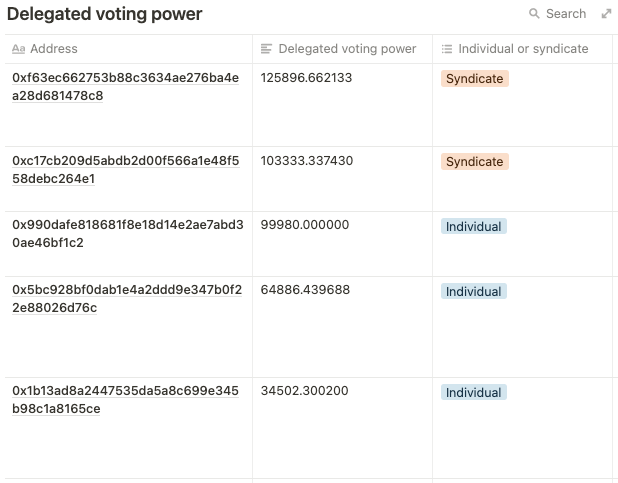Click the text-type icon beside Address
This screenshot has height=483, width=618.
[18, 49]
